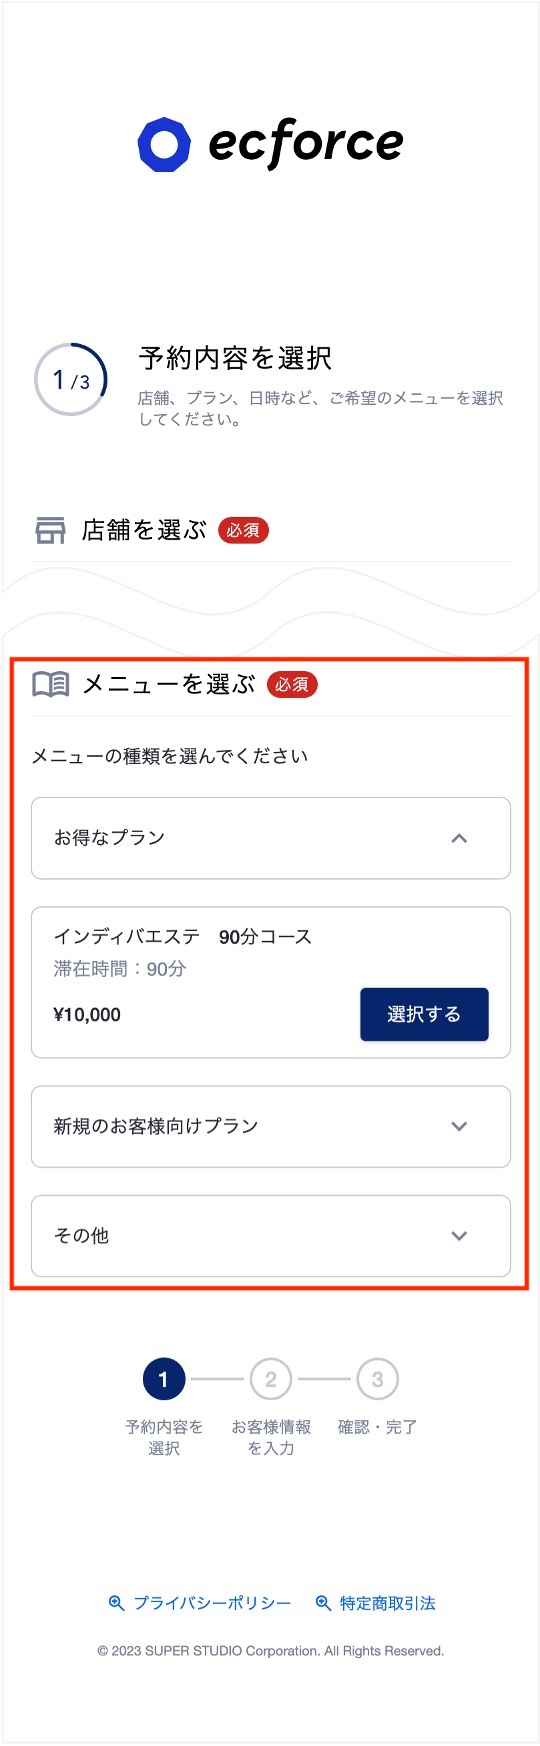540x1746 pixels.
Task: Click the 店舗を選ぶ section heading
Action: 144,531
